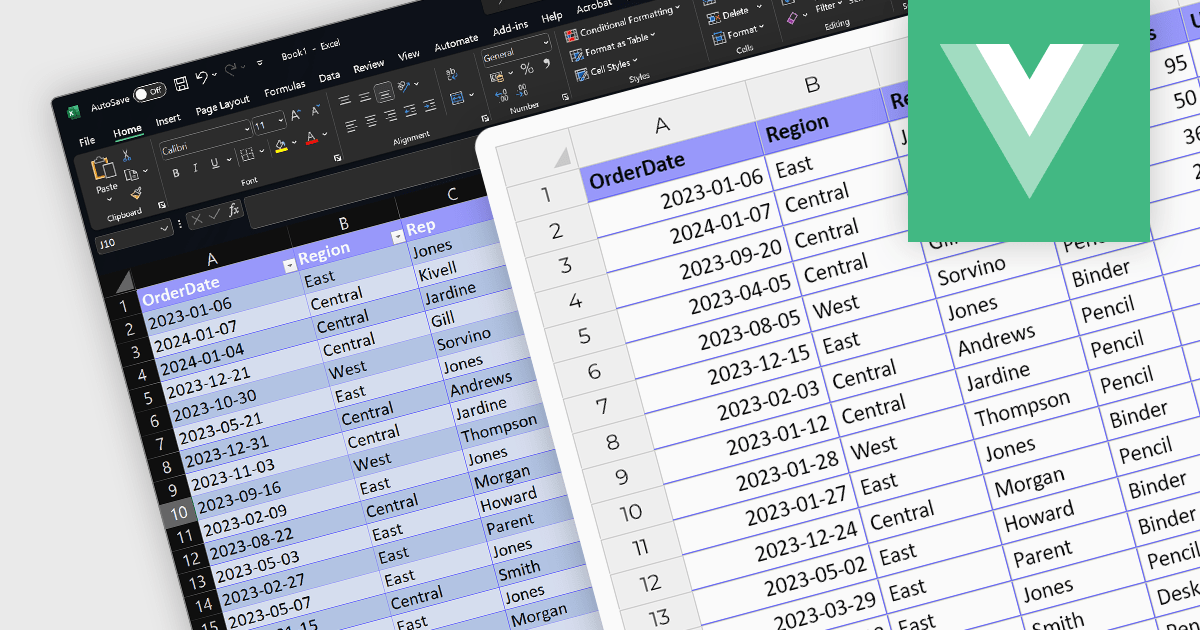Image resolution: width=1200 pixels, height=630 pixels.
Task: Click the Format as Table button
Action: 614,44
